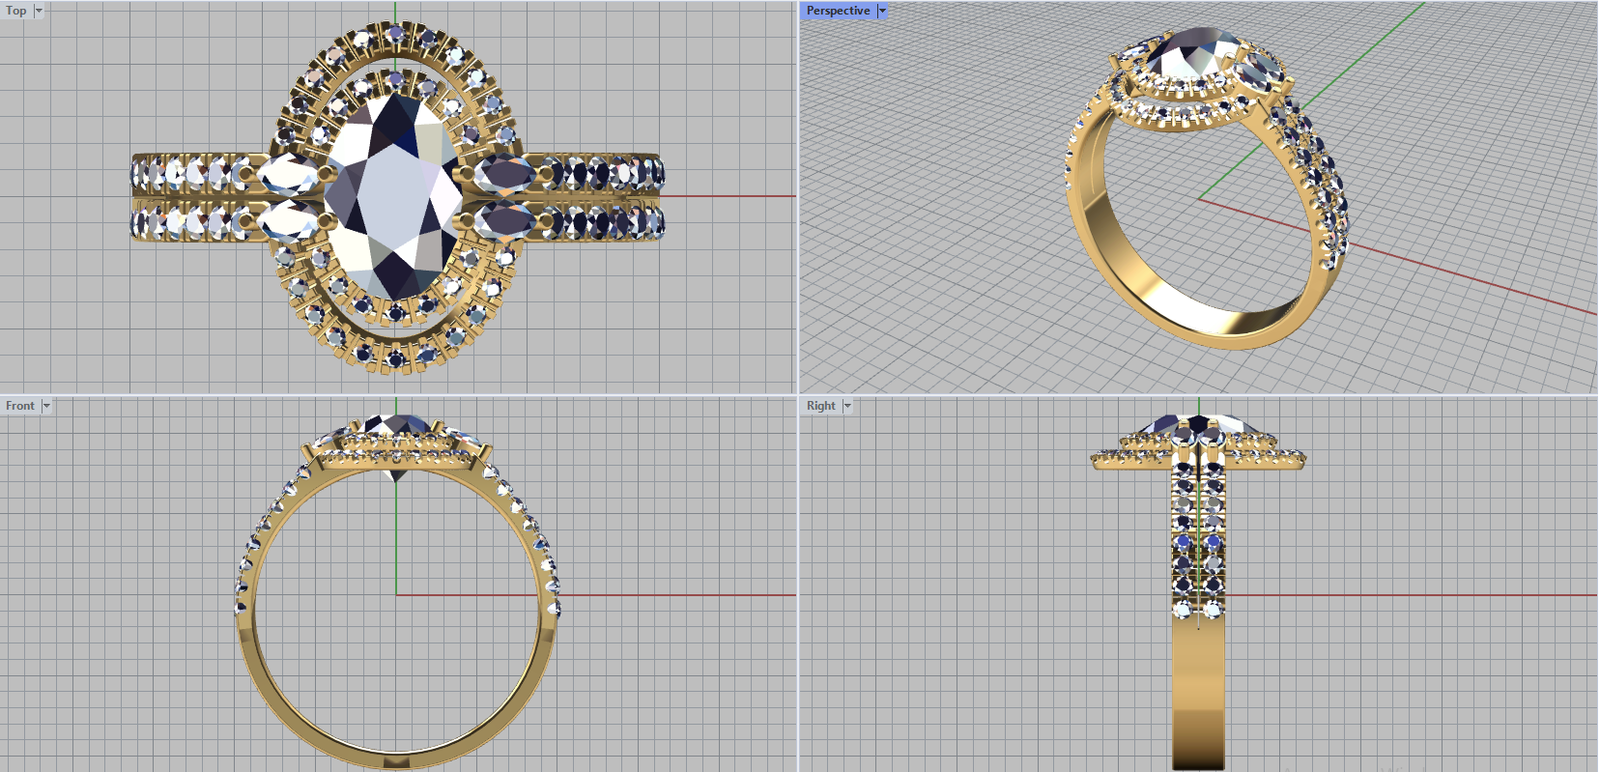Select the lower-left marquise stone in Top view

[288, 219]
